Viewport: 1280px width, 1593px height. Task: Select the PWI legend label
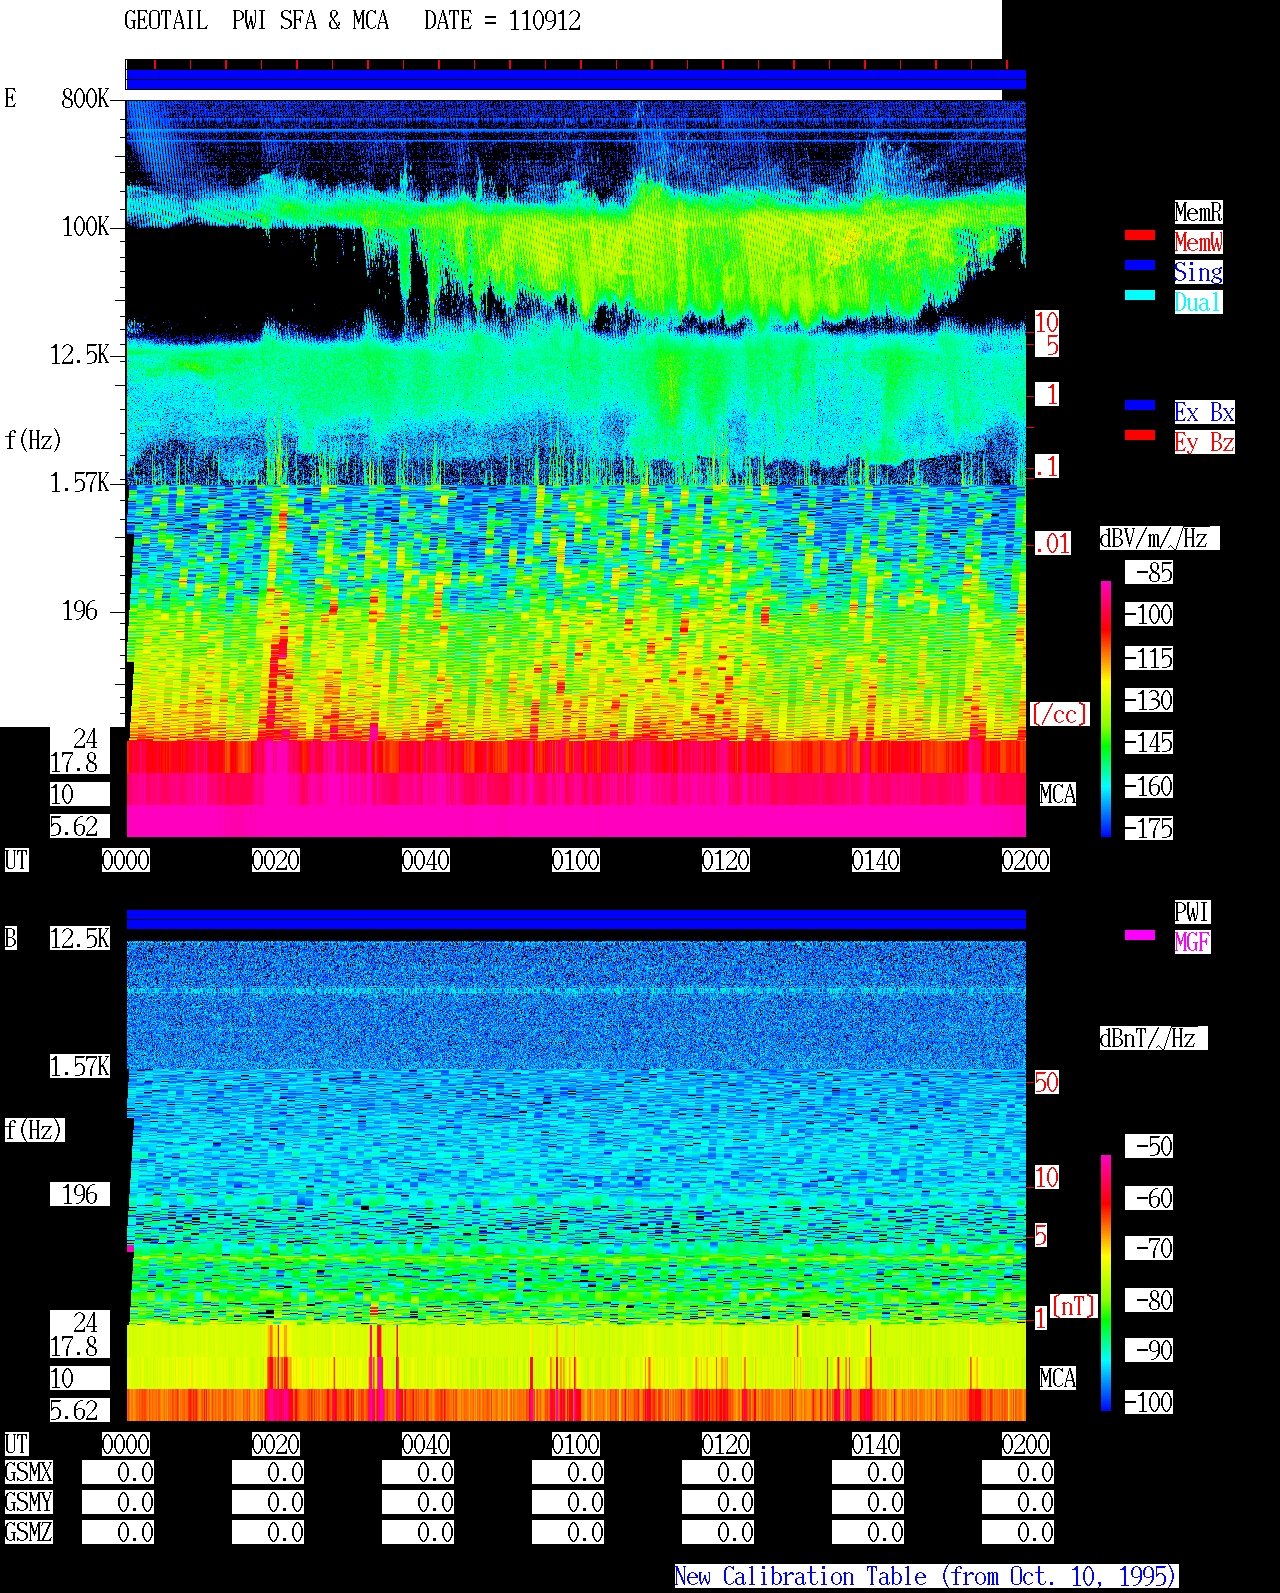[x=1192, y=912]
